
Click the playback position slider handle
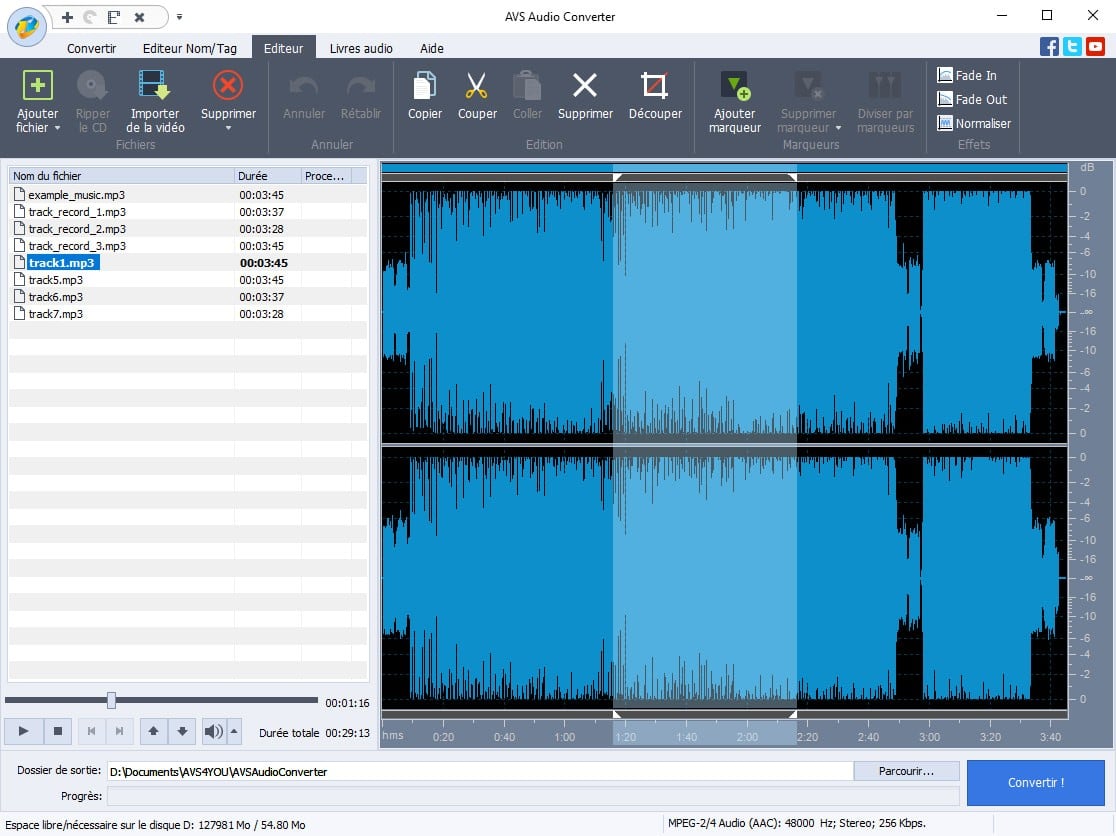(111, 701)
